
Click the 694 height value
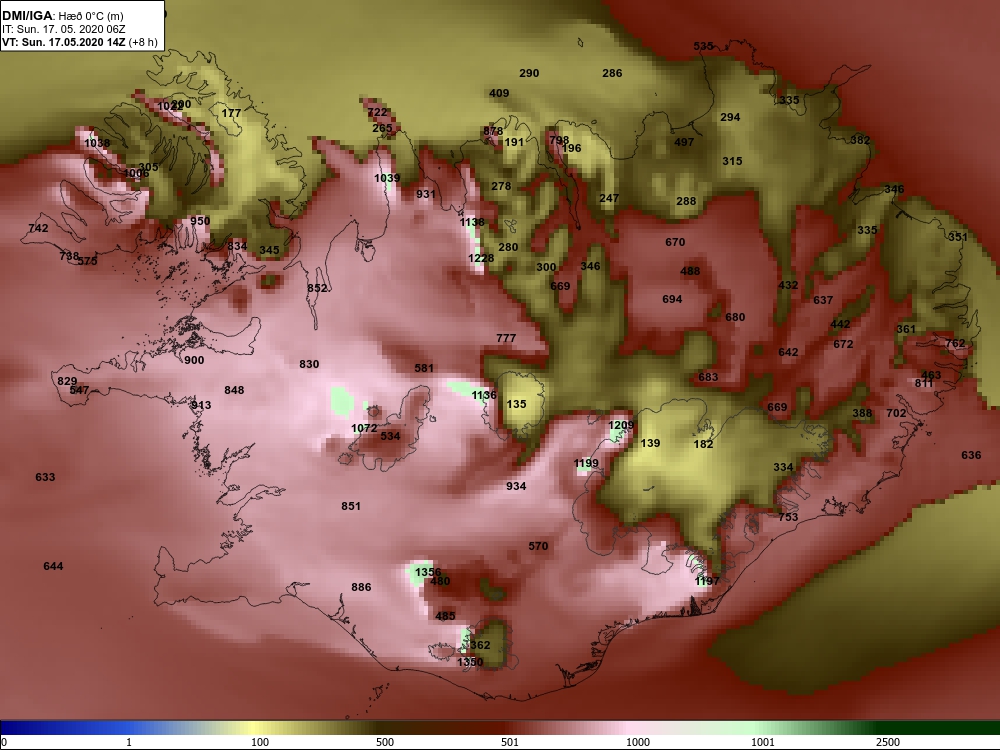coord(672,298)
